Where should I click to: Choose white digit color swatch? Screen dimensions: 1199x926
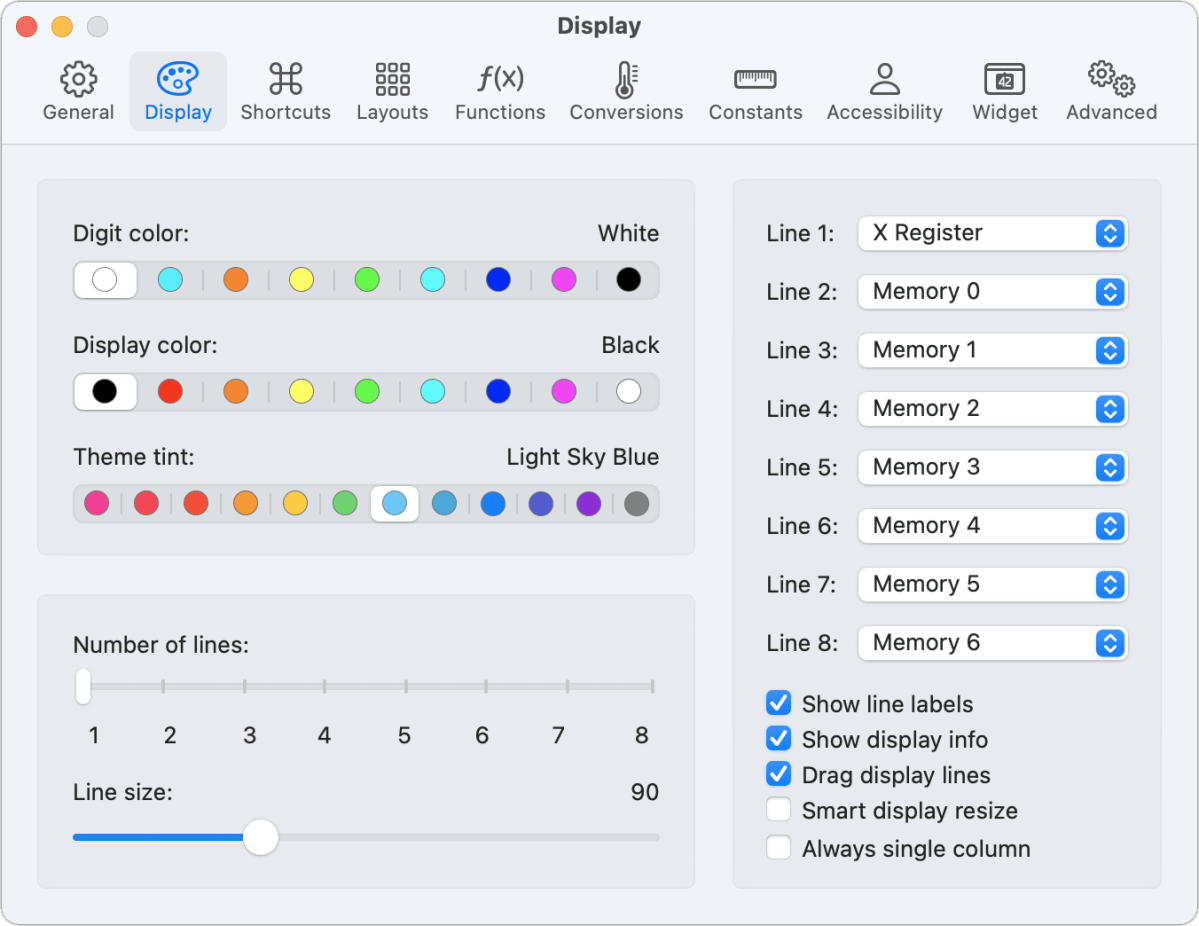pyautogui.click(x=105, y=280)
